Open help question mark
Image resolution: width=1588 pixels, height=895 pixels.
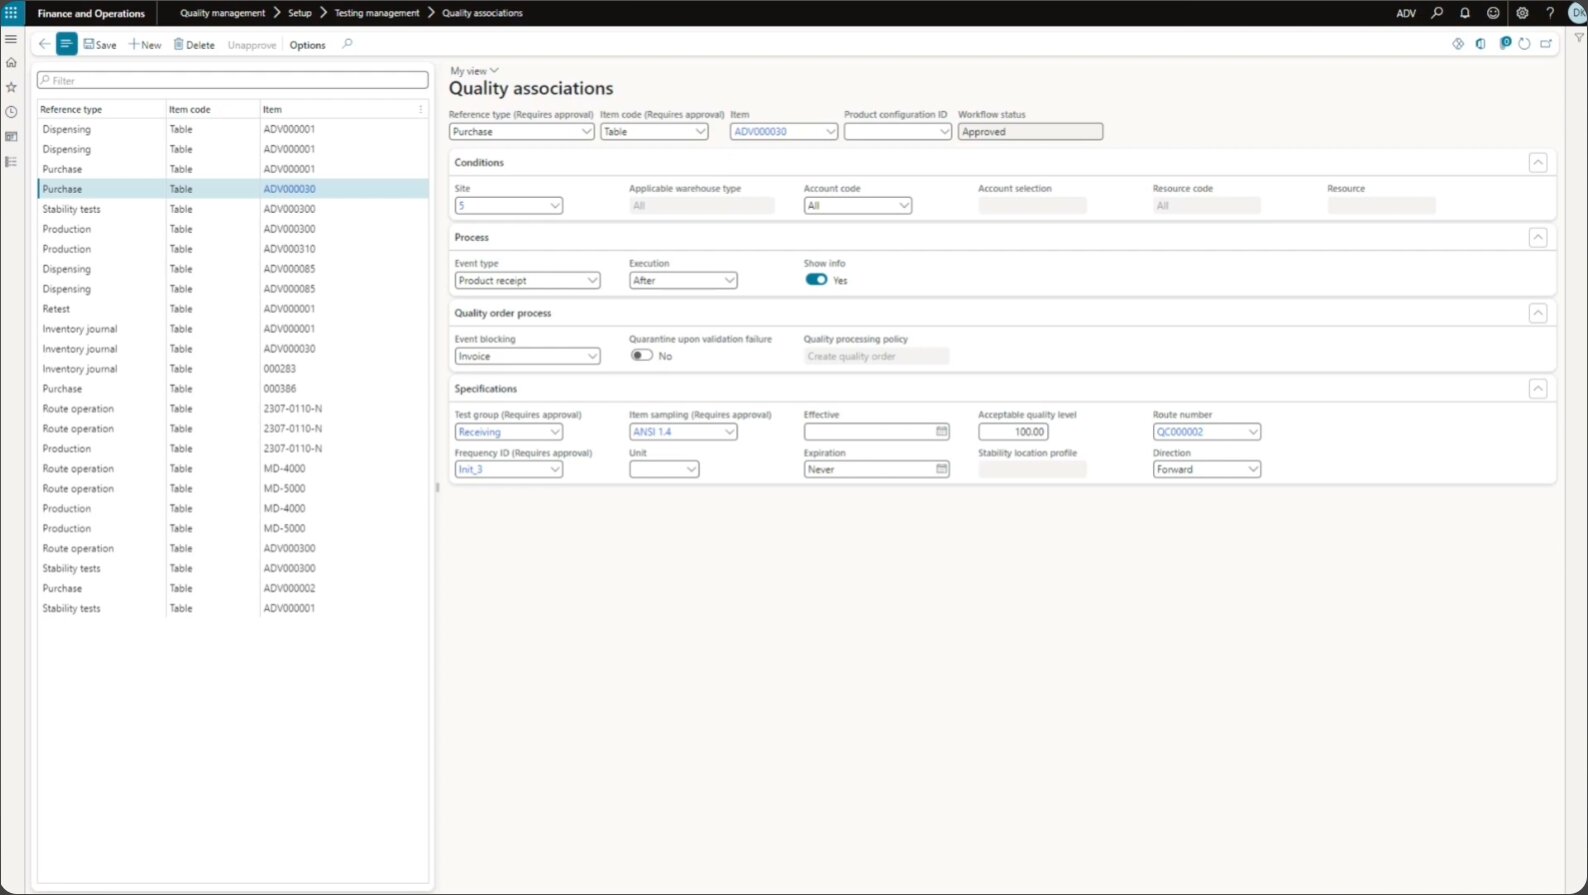(x=1550, y=13)
